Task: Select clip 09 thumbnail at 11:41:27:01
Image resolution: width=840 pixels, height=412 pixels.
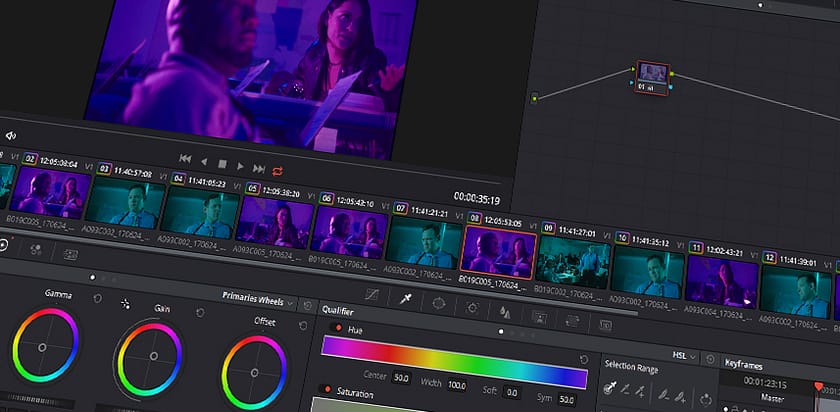Action: tap(573, 263)
